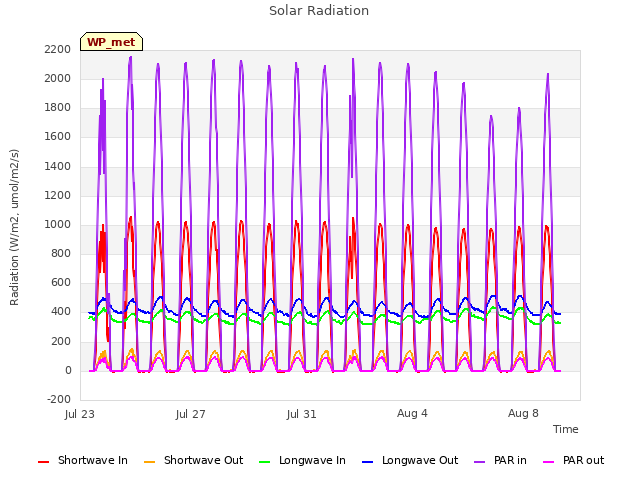Click the Time x-axis title
Viewport: 640px width, 480px height.
566,429
